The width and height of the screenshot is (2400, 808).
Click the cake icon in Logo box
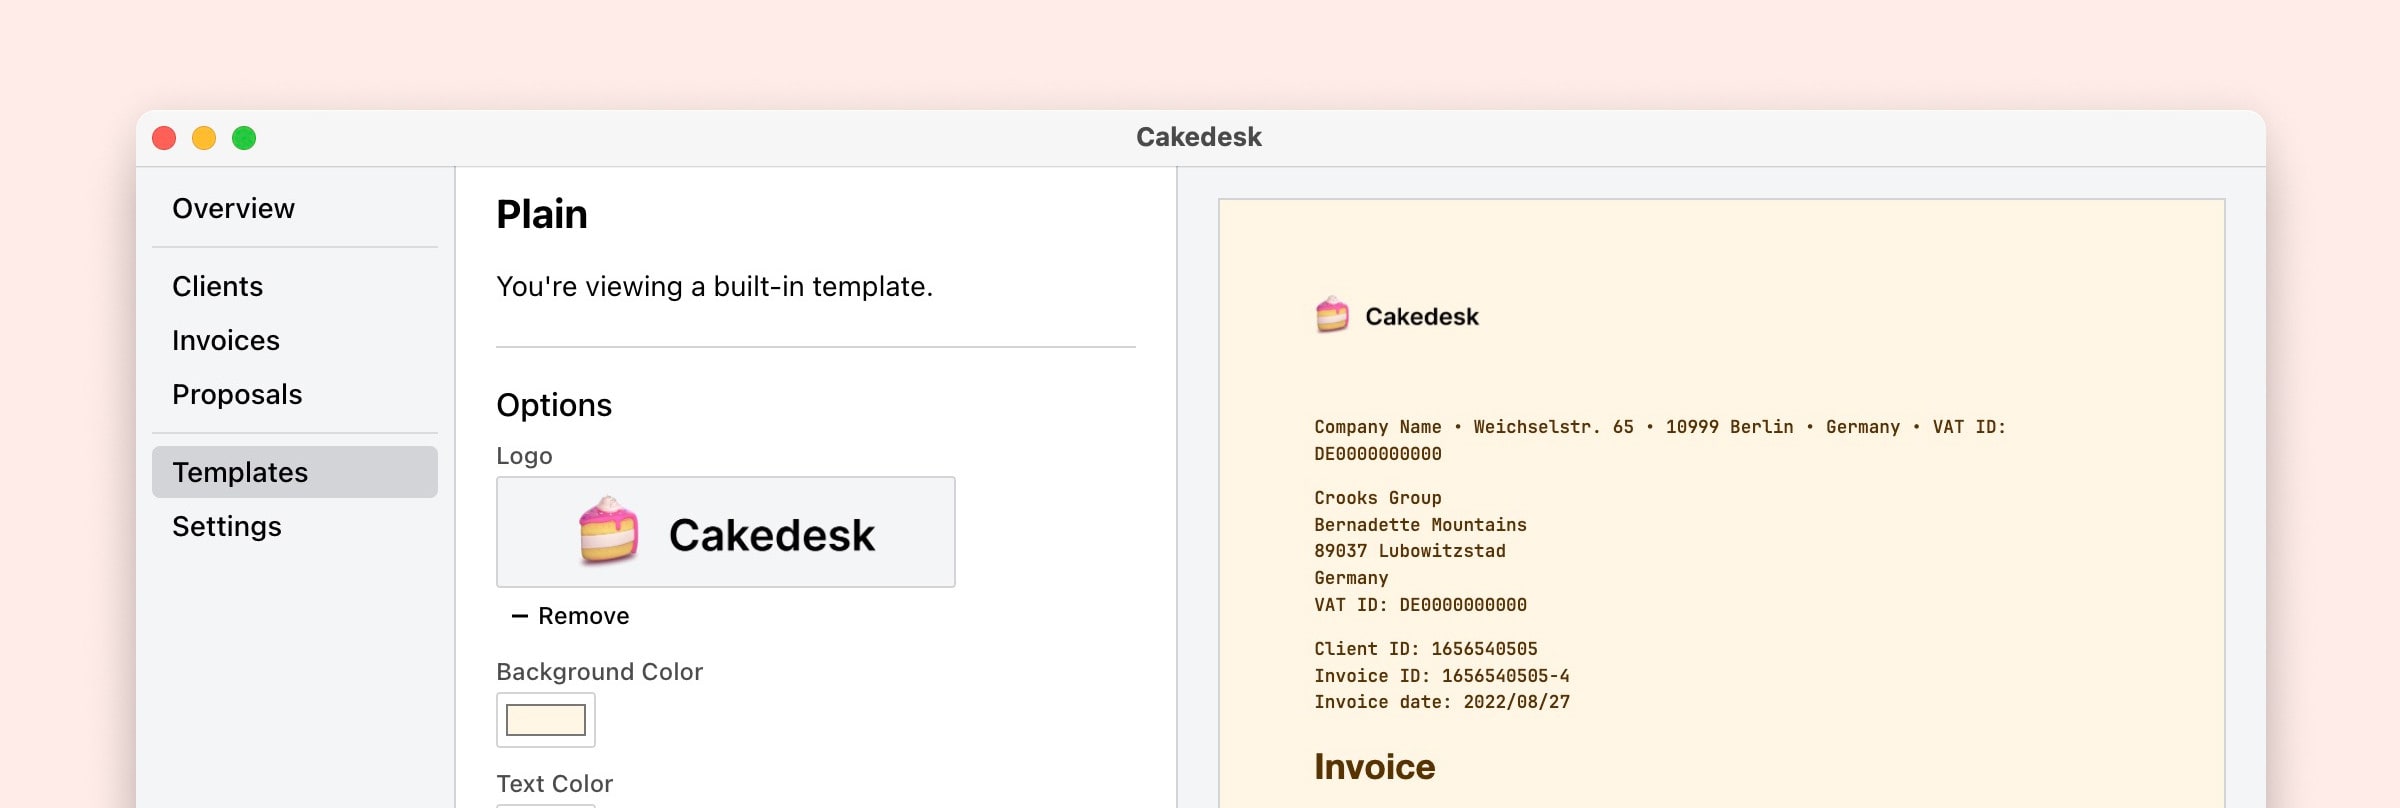[608, 531]
